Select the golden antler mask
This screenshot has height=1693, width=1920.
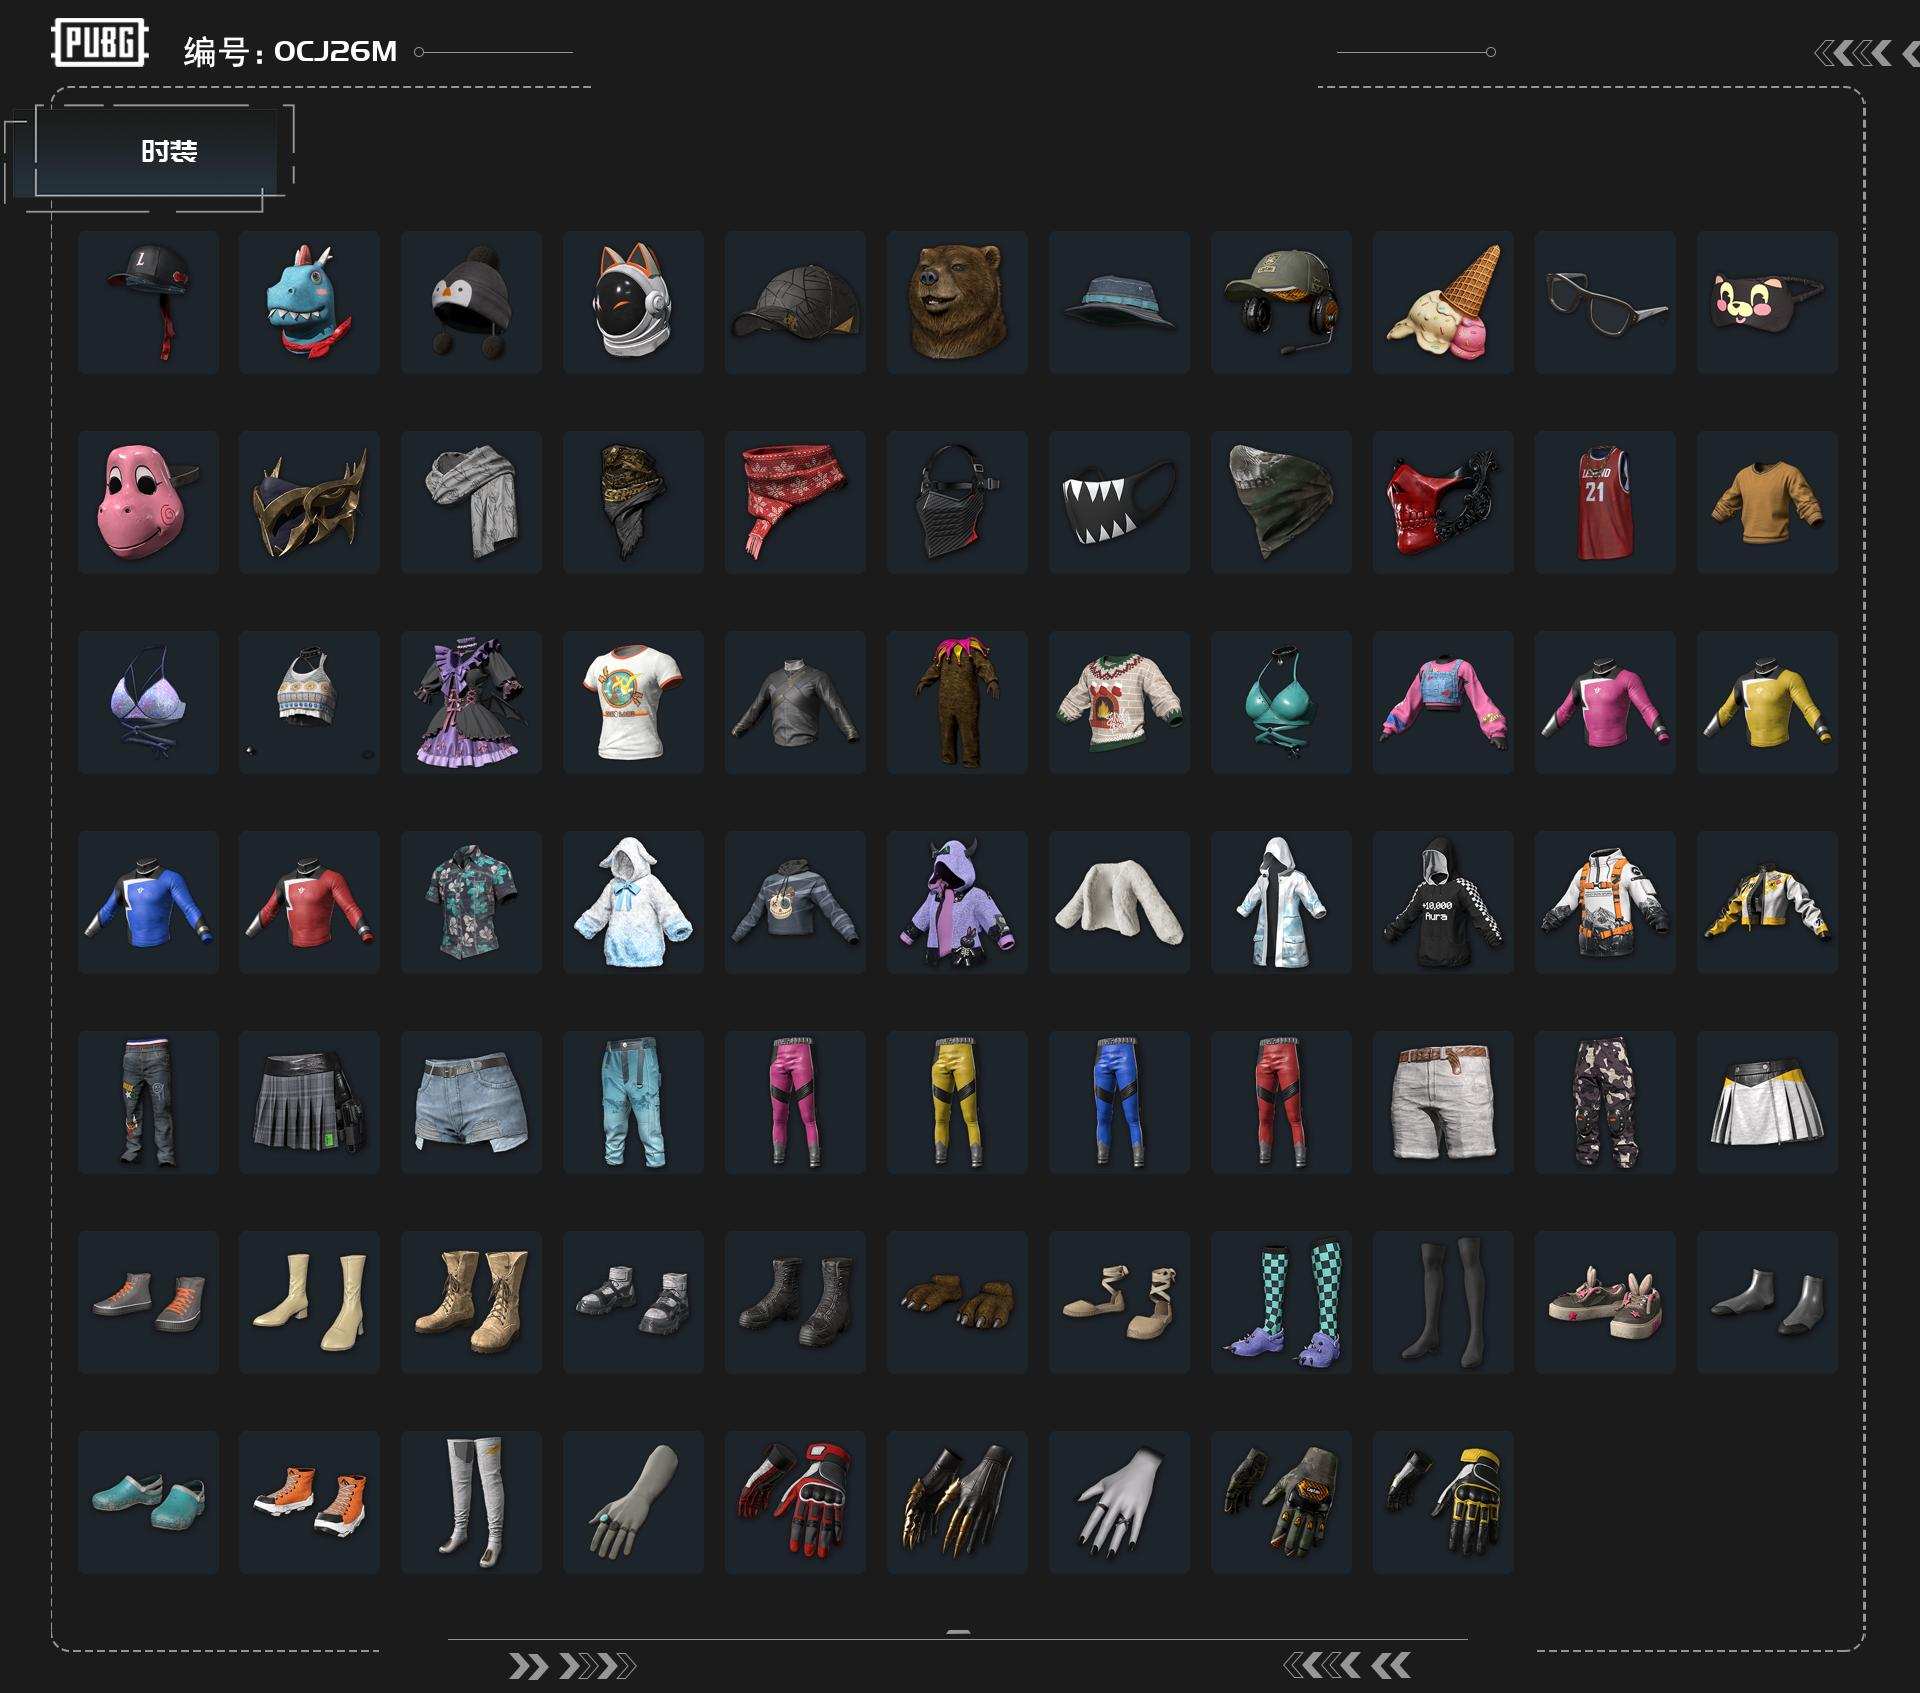click(x=309, y=502)
